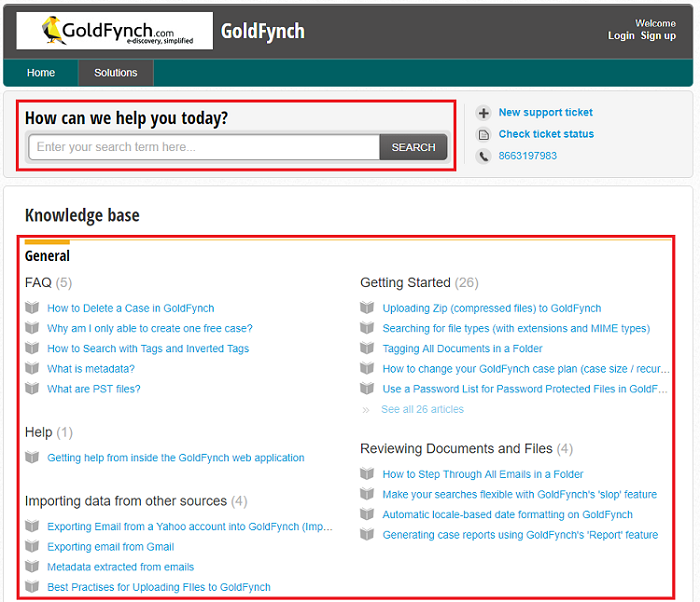
Task: Open article Why am I only able to create one free case?
Action: 150,328
